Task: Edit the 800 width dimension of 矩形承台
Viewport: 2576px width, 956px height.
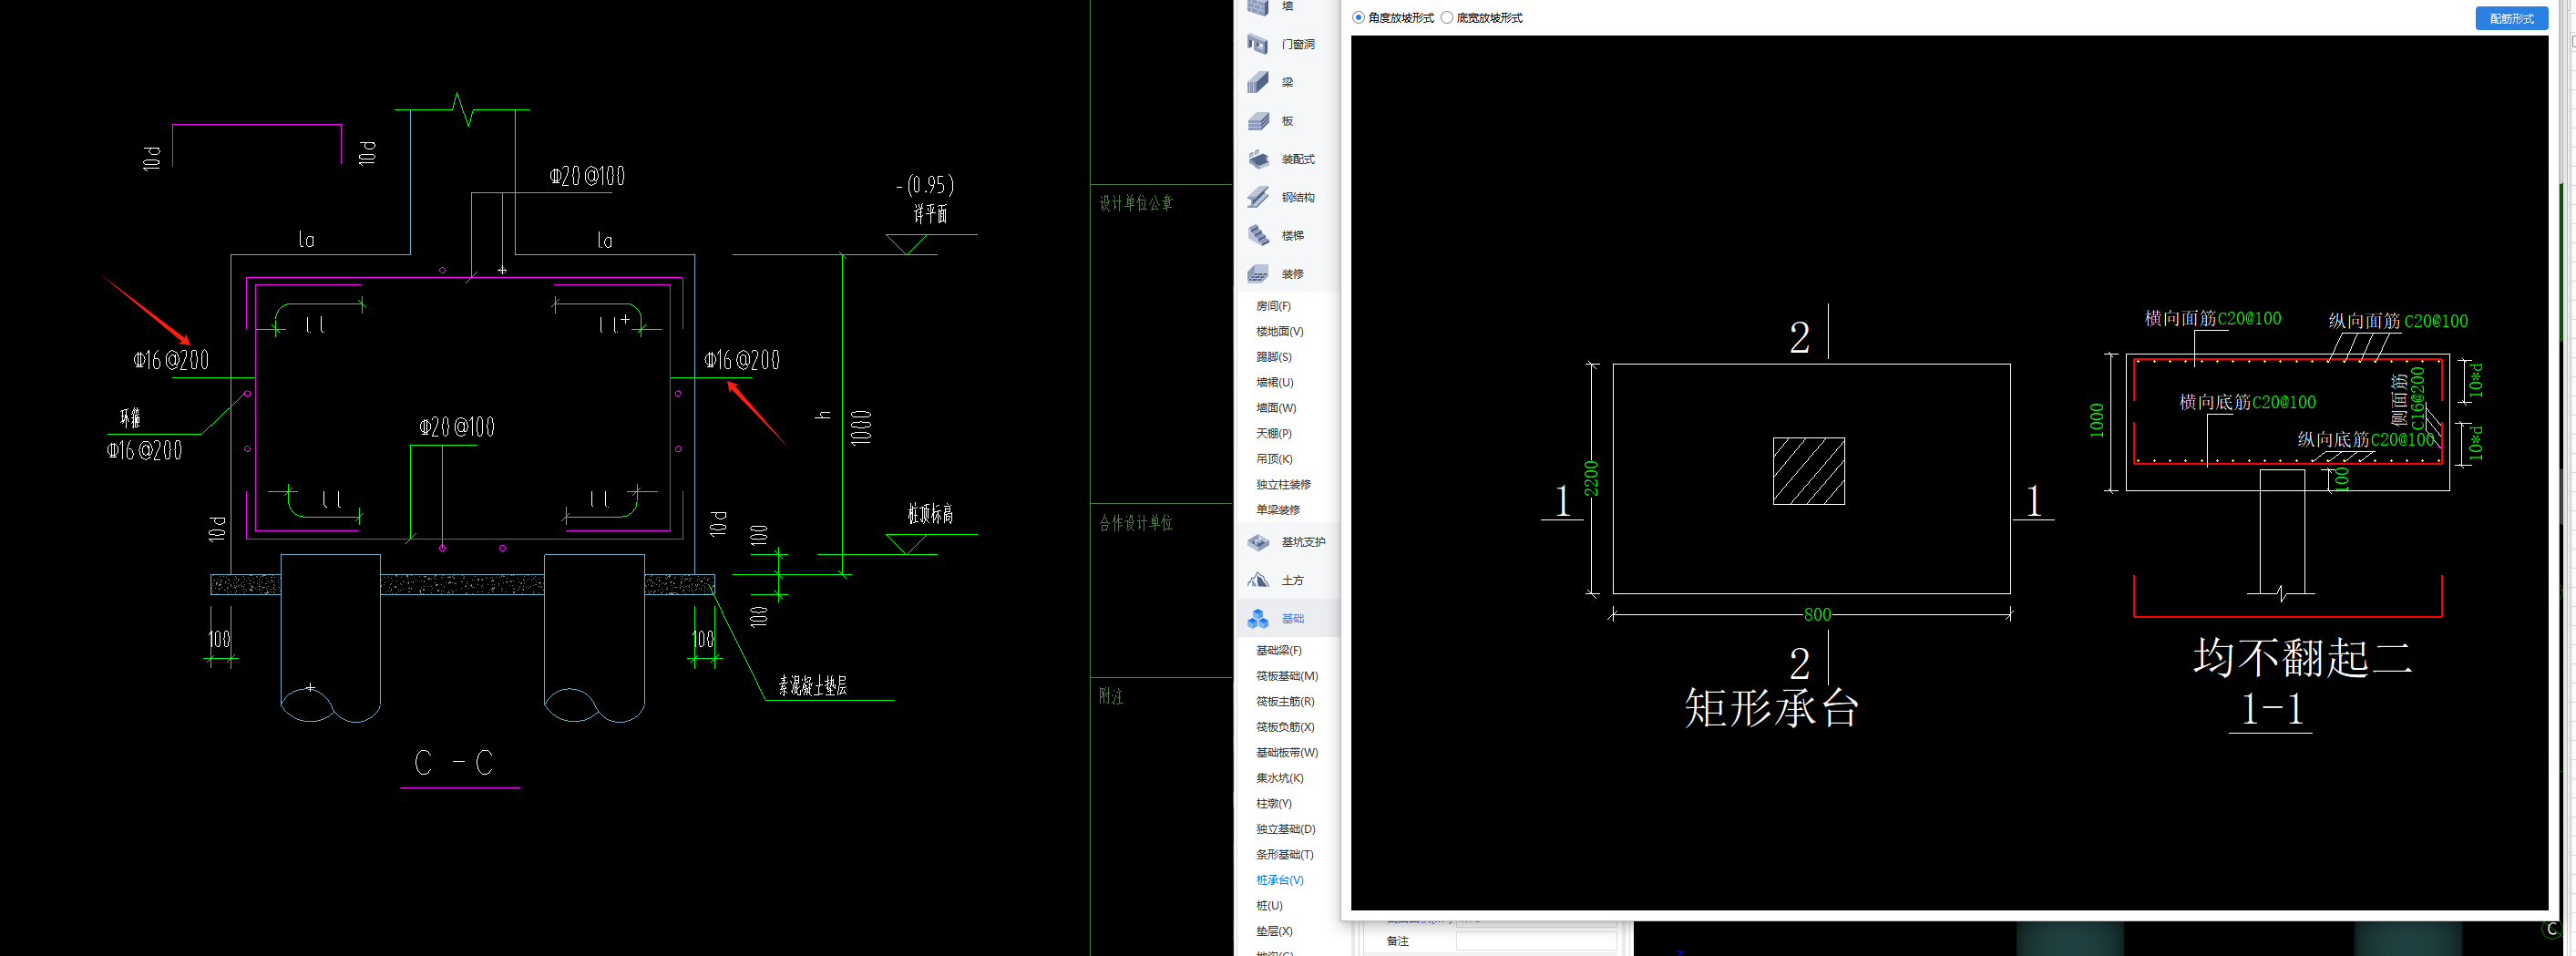Action: (x=1817, y=615)
